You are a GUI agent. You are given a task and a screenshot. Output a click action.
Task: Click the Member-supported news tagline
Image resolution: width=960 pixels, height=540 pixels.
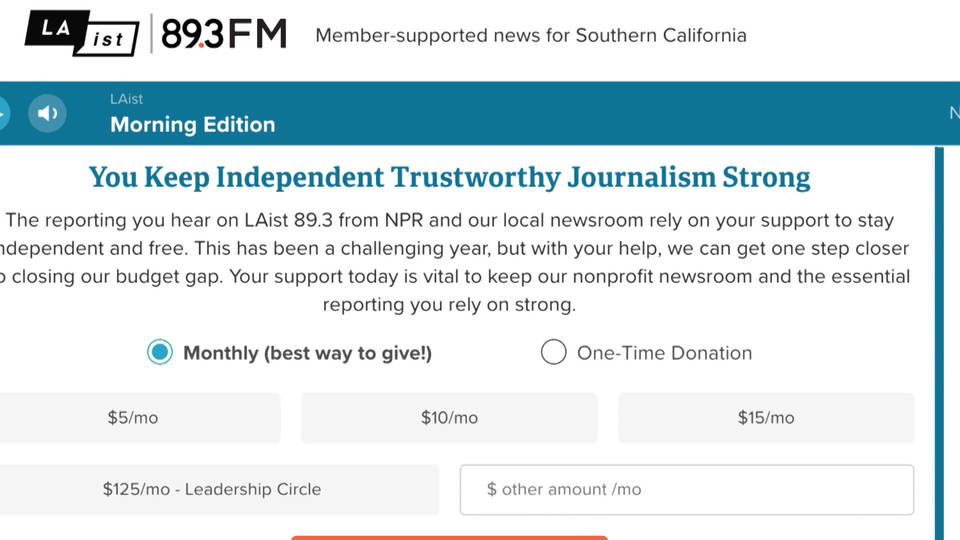(531, 36)
